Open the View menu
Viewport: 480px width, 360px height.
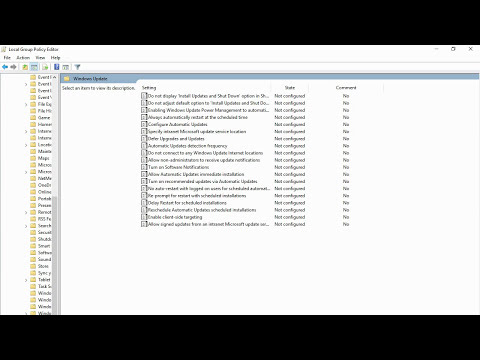pyautogui.click(x=40, y=58)
